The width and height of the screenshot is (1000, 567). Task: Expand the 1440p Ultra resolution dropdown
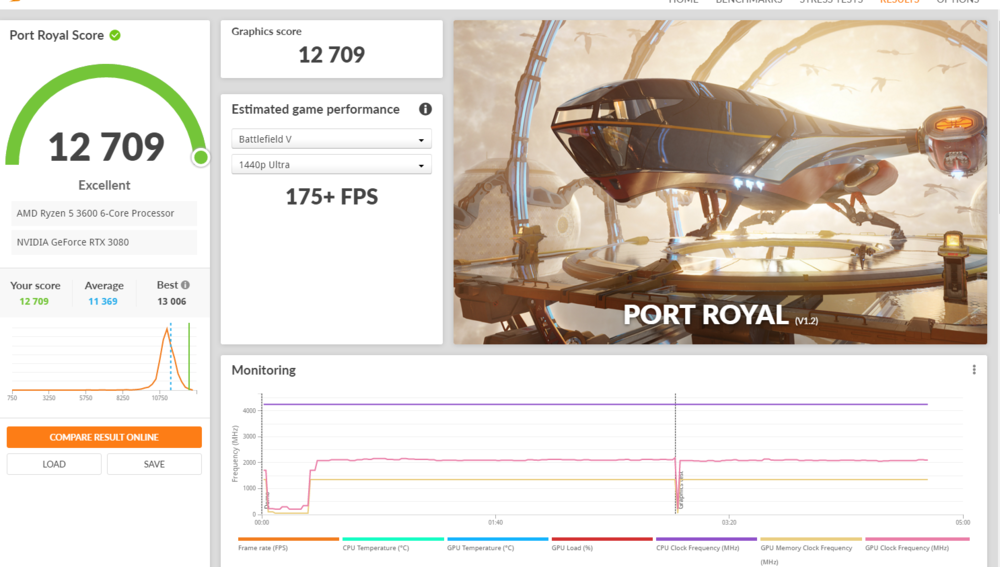(x=331, y=165)
